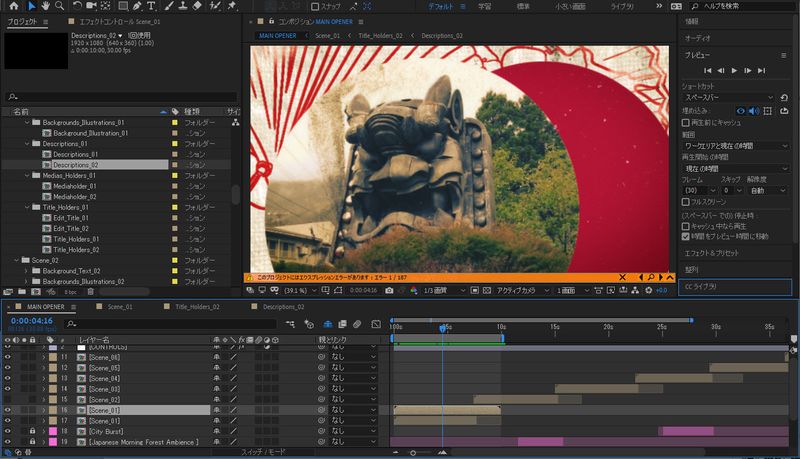800x459 pixels.
Task: Open the アクティブカメラ view dropdown
Action: [x=520, y=290]
